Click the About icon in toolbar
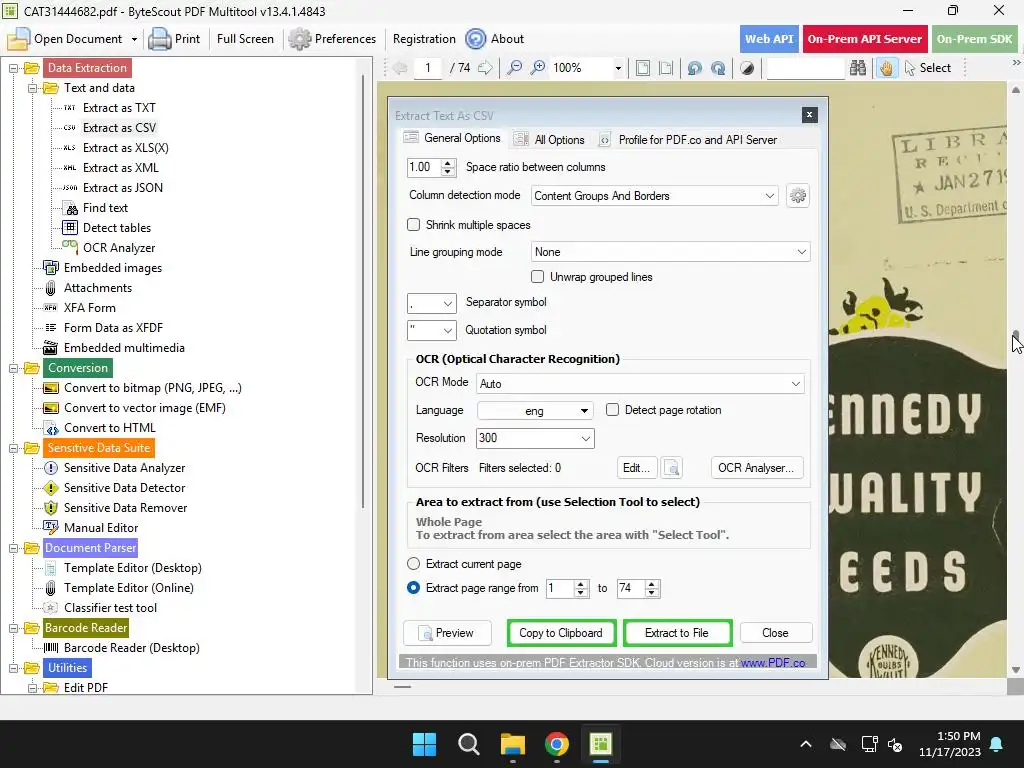Screen dimensions: 1024x768 coord(475,39)
